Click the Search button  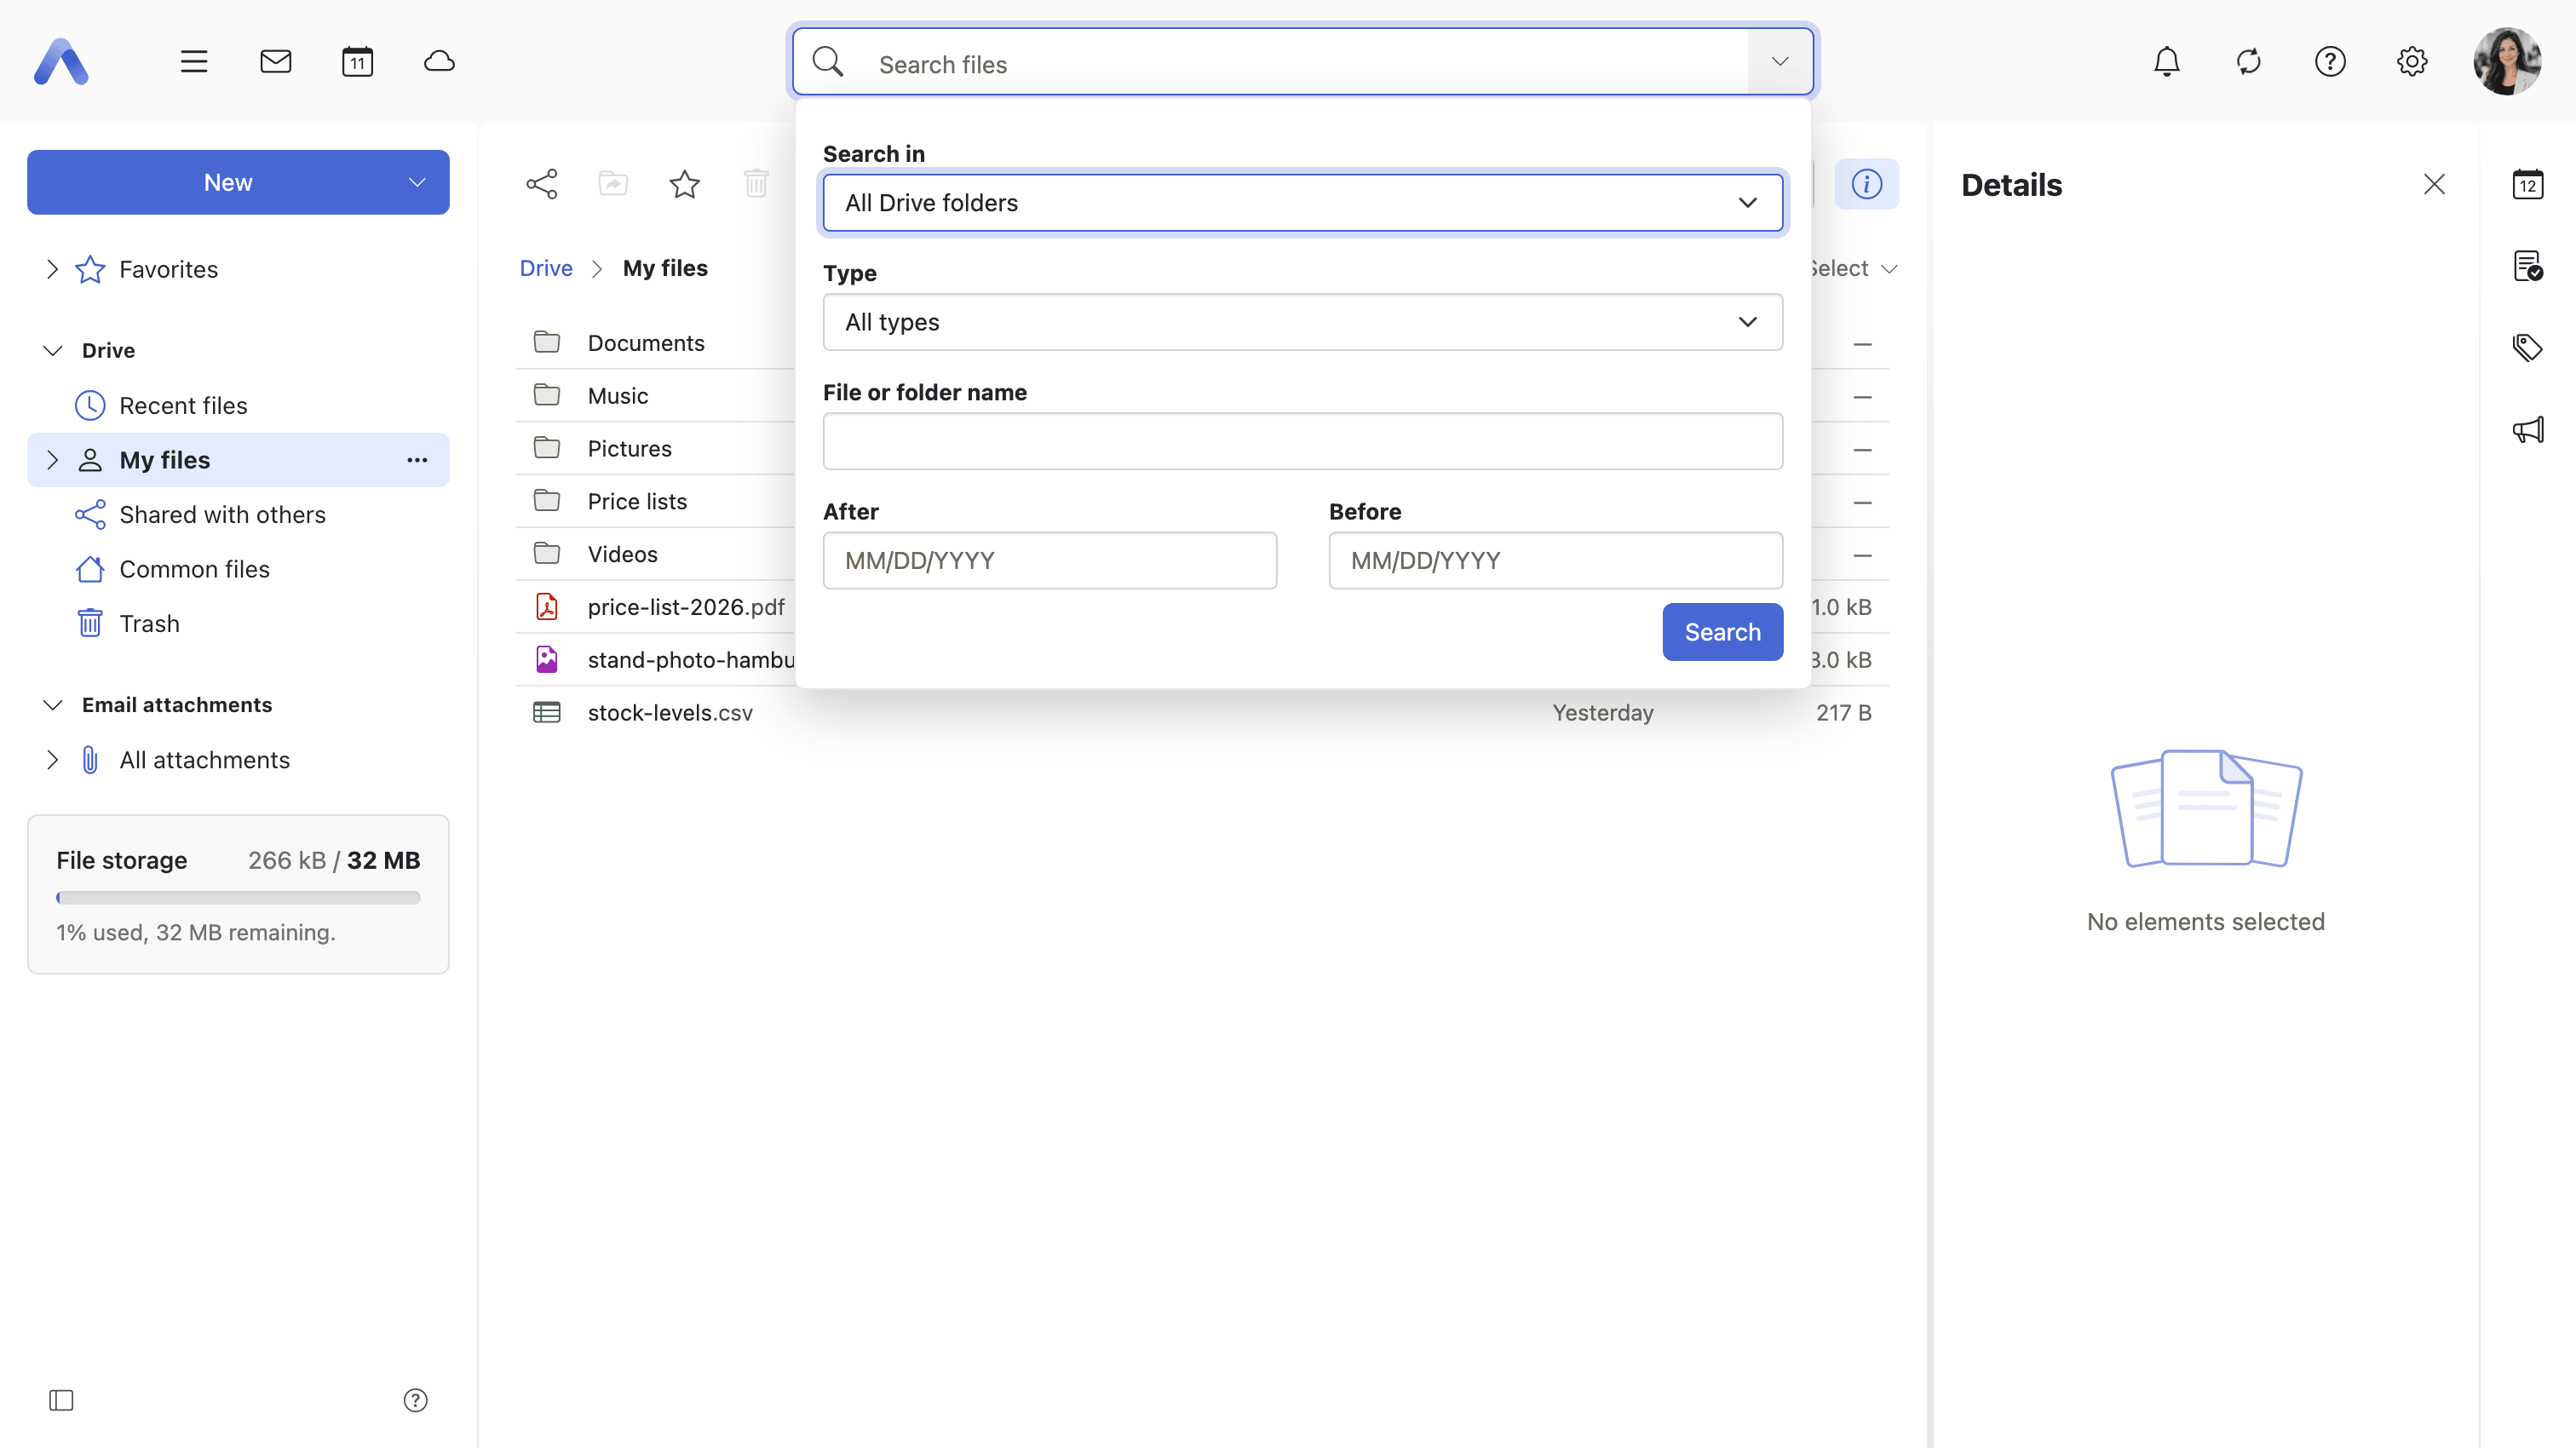(x=1722, y=632)
